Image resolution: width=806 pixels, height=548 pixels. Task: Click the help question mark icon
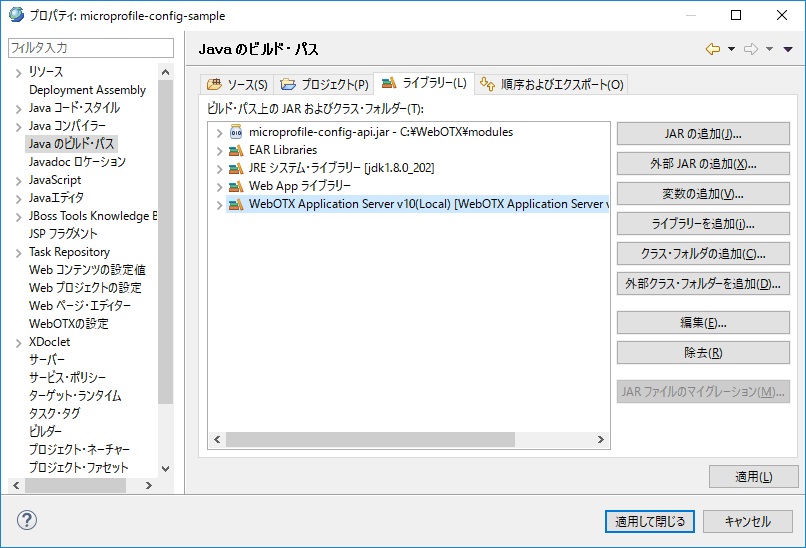27,521
